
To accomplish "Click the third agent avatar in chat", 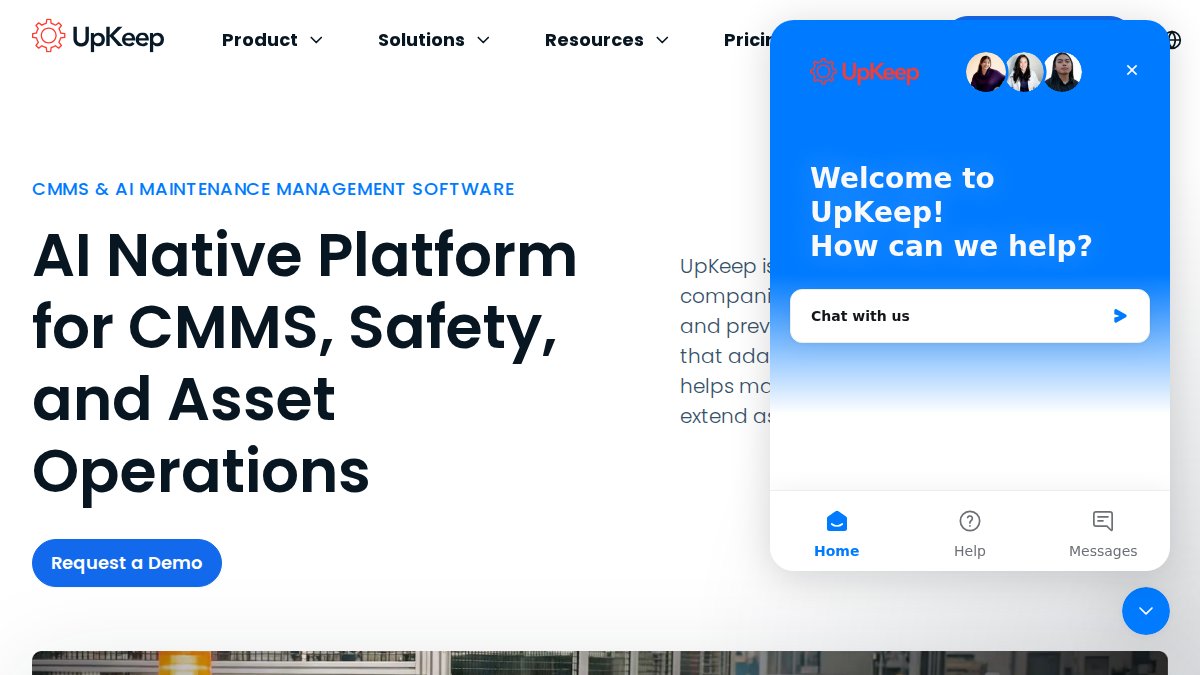I will (x=1062, y=72).
